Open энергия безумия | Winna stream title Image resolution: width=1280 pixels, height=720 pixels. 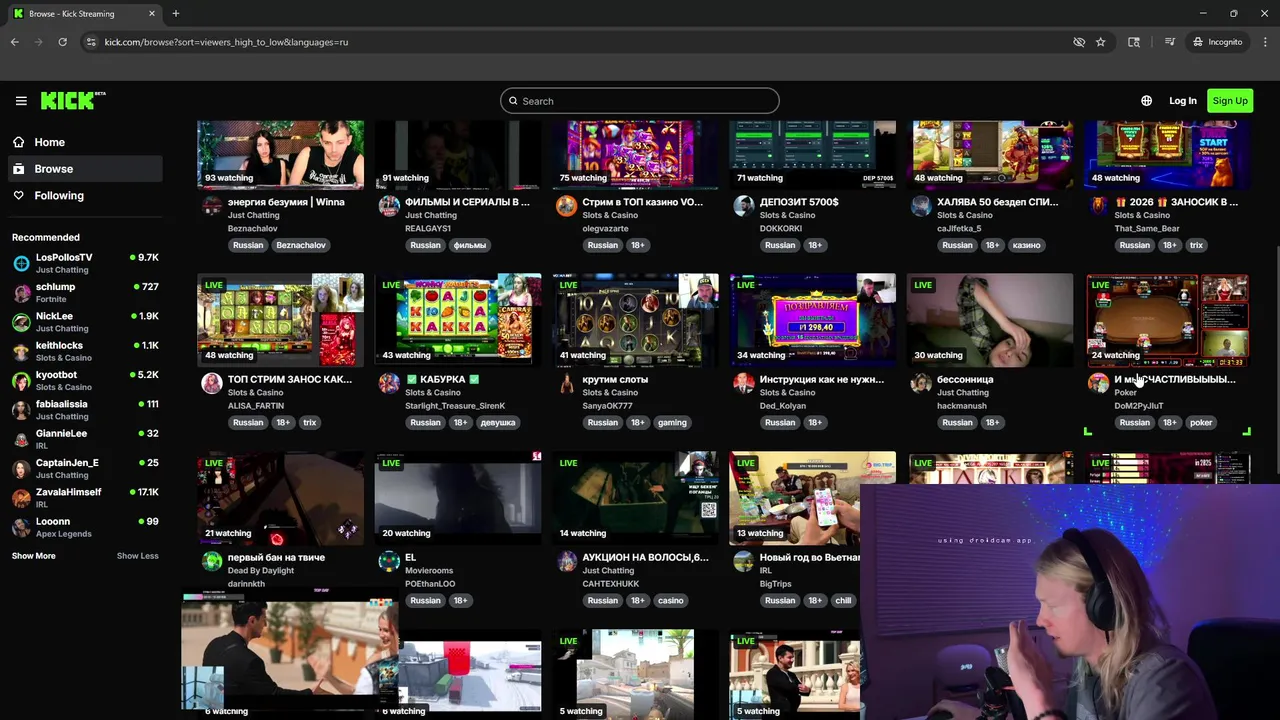(286, 202)
